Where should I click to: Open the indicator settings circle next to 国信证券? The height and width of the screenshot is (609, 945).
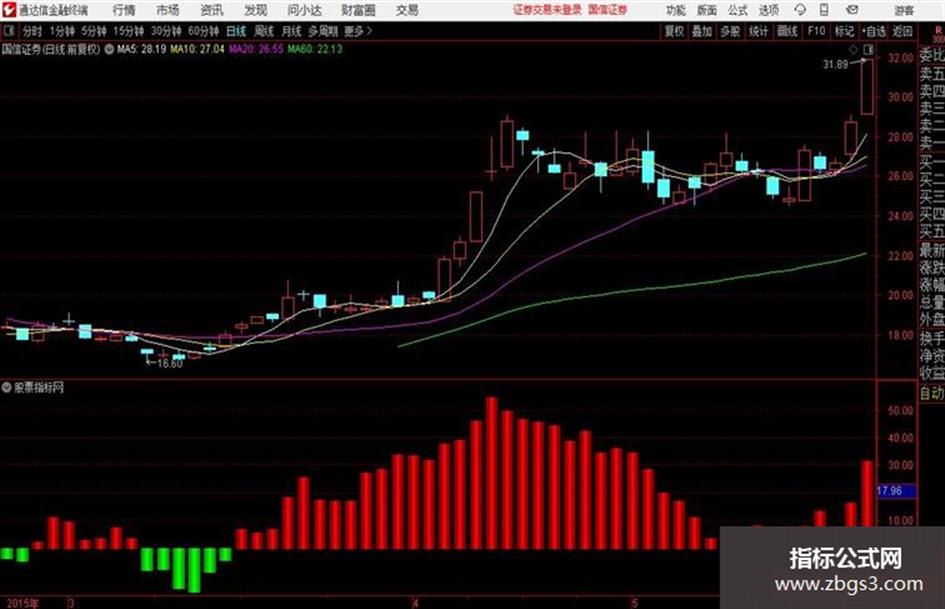coord(109,49)
